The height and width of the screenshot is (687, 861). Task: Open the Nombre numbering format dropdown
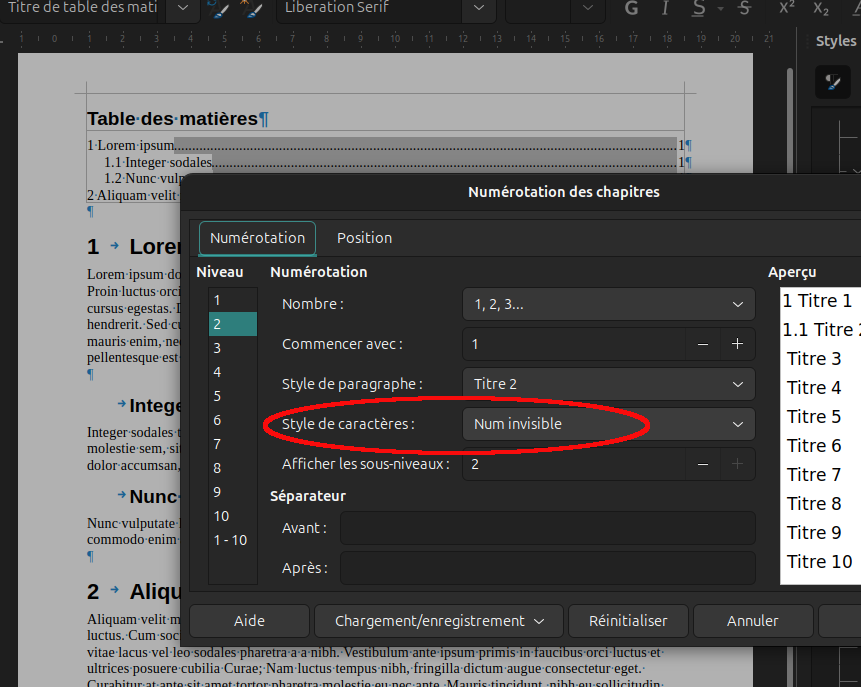point(608,304)
